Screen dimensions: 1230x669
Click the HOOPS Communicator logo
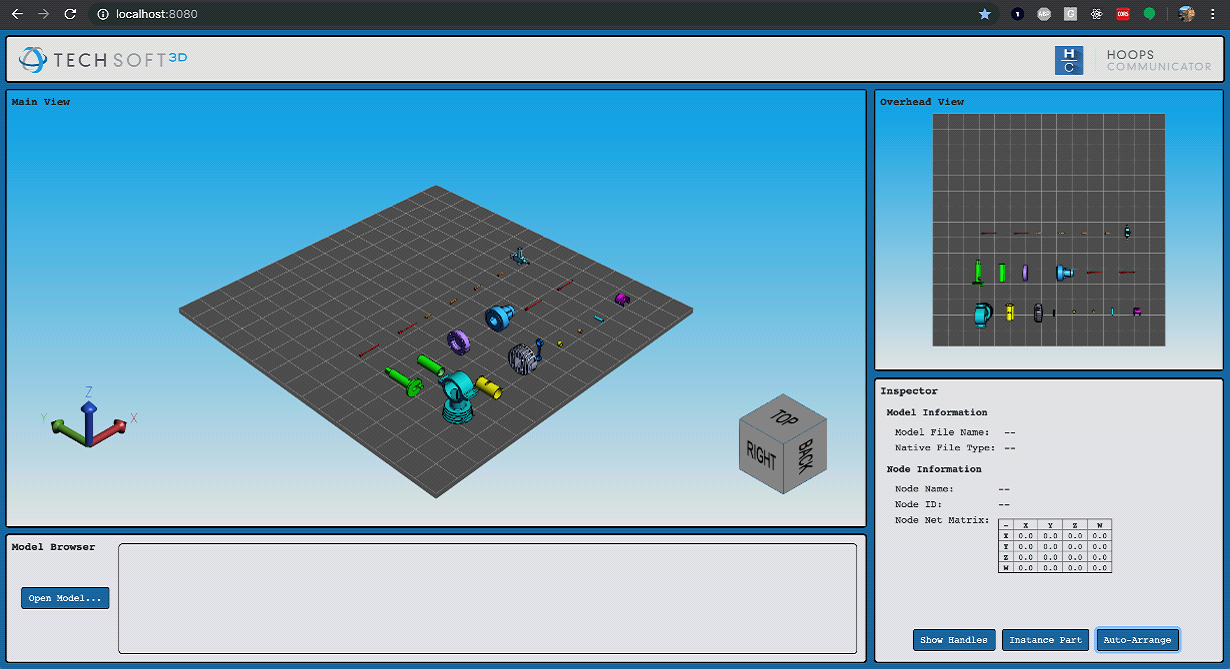point(1133,60)
